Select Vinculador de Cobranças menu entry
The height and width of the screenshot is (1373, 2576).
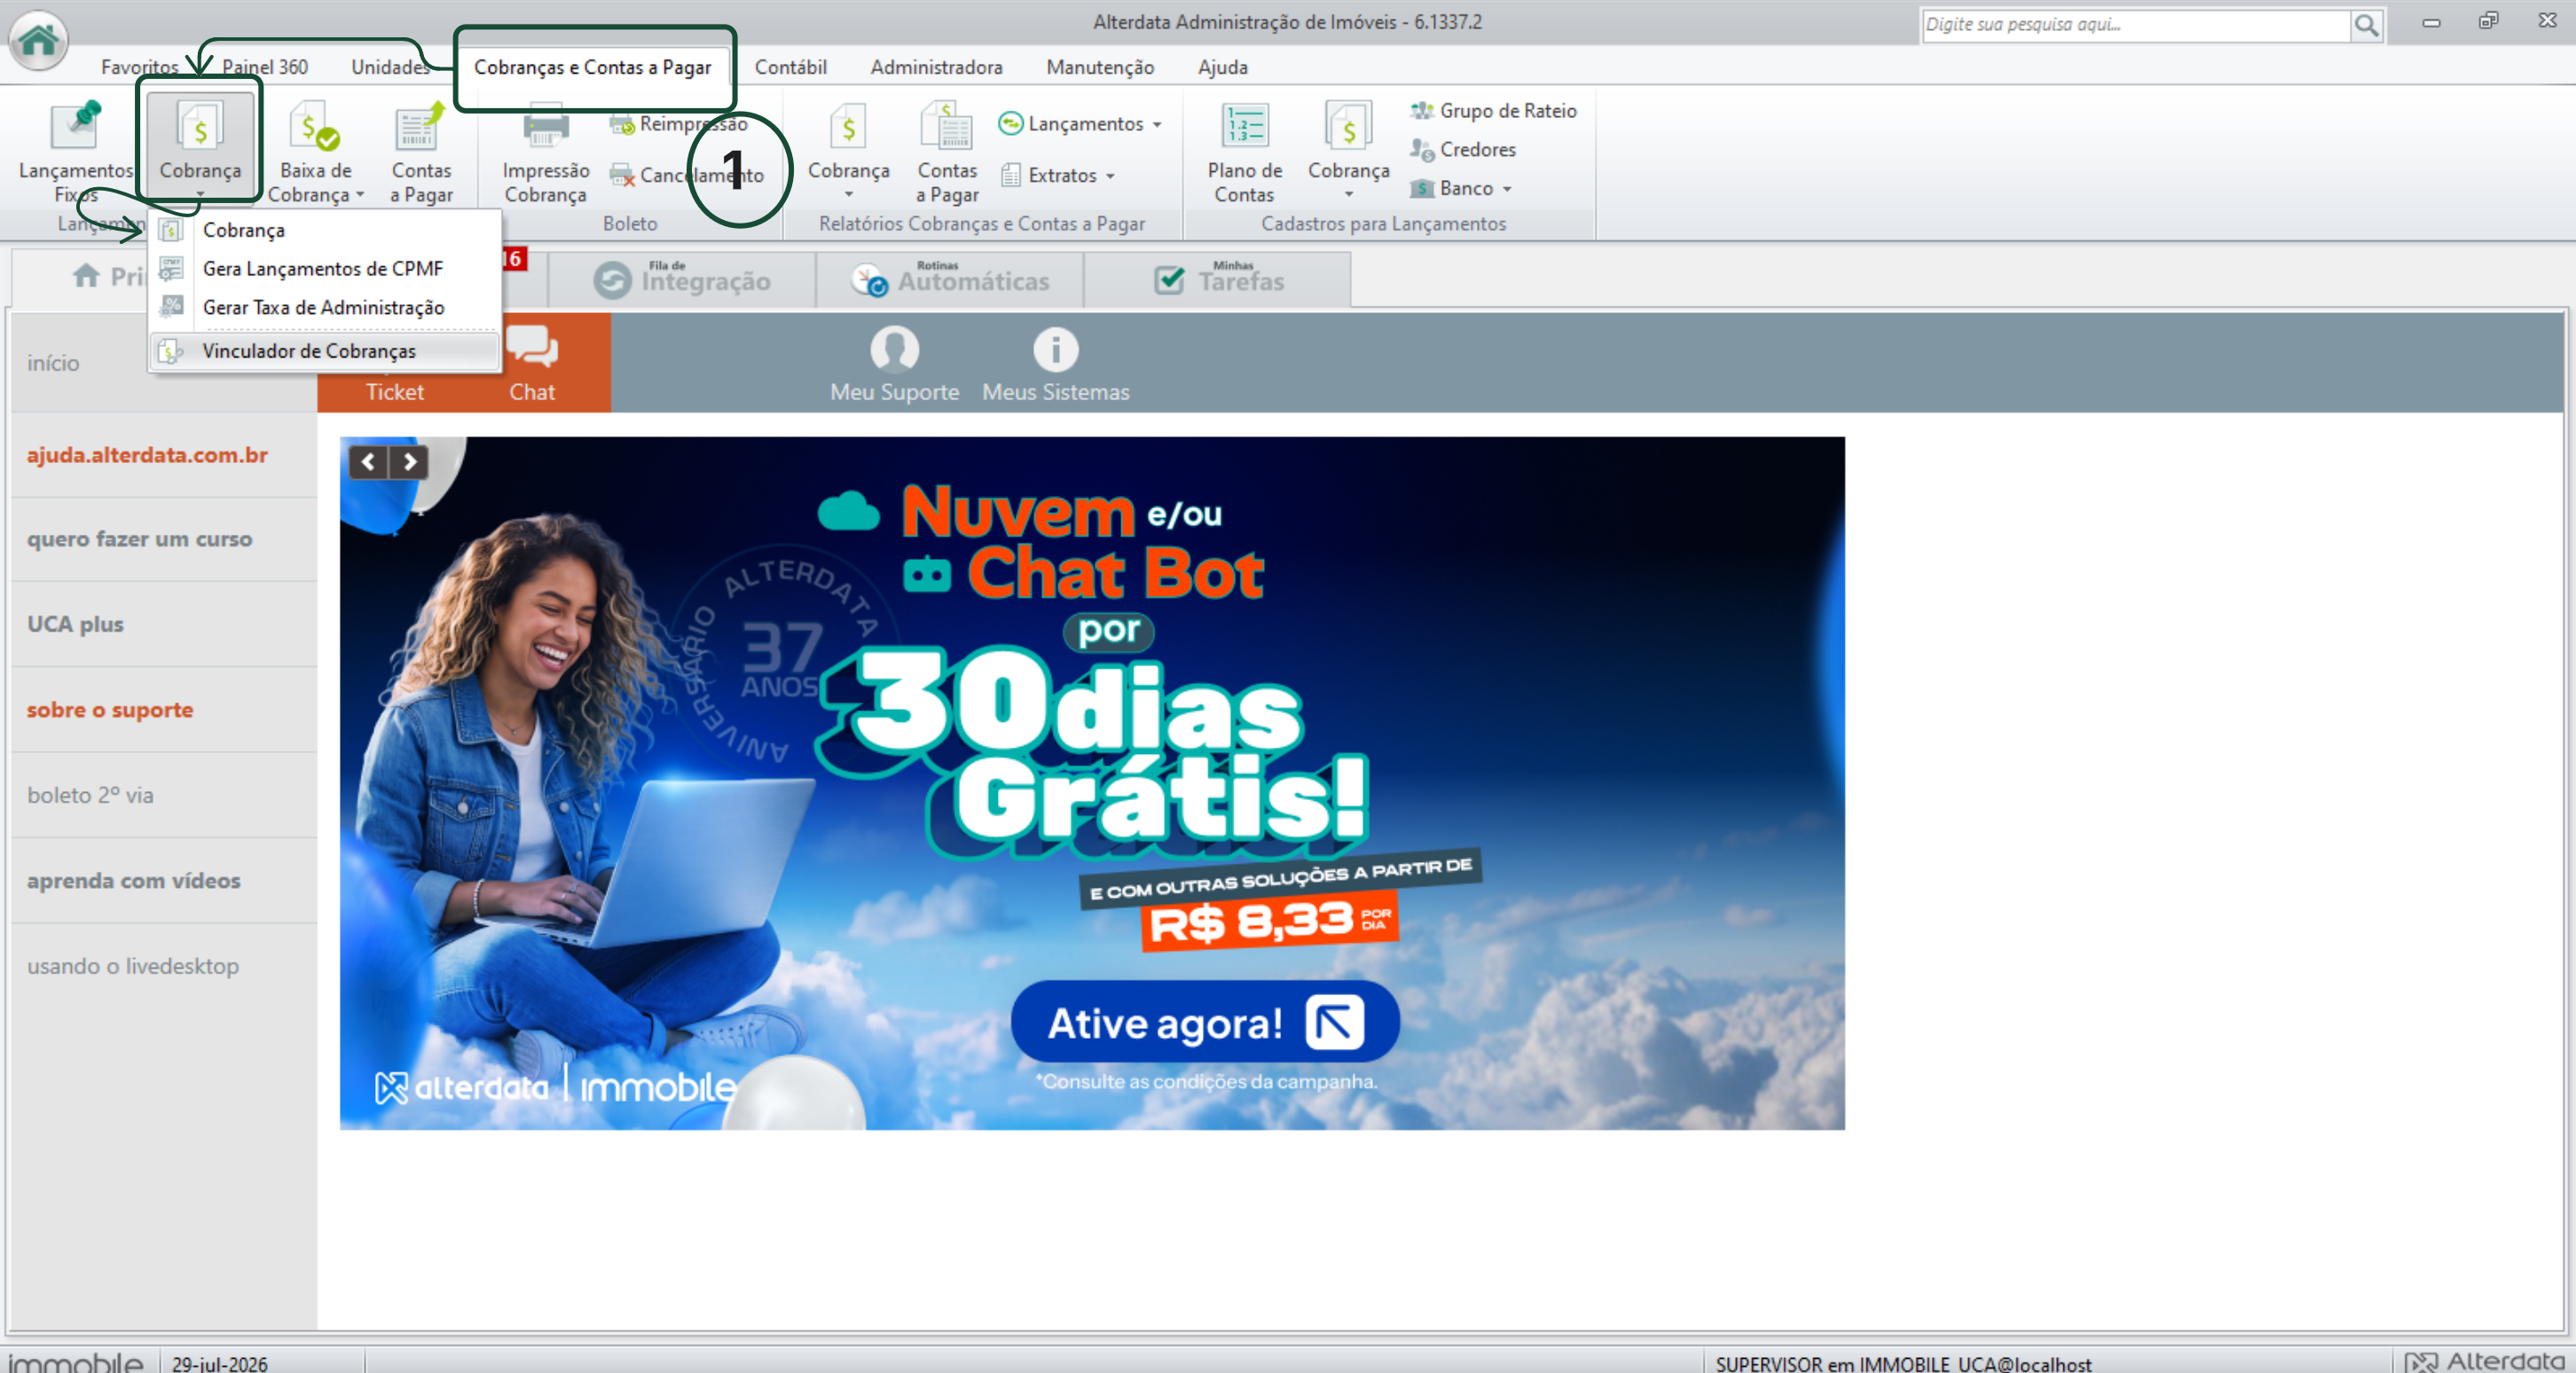click(324, 351)
